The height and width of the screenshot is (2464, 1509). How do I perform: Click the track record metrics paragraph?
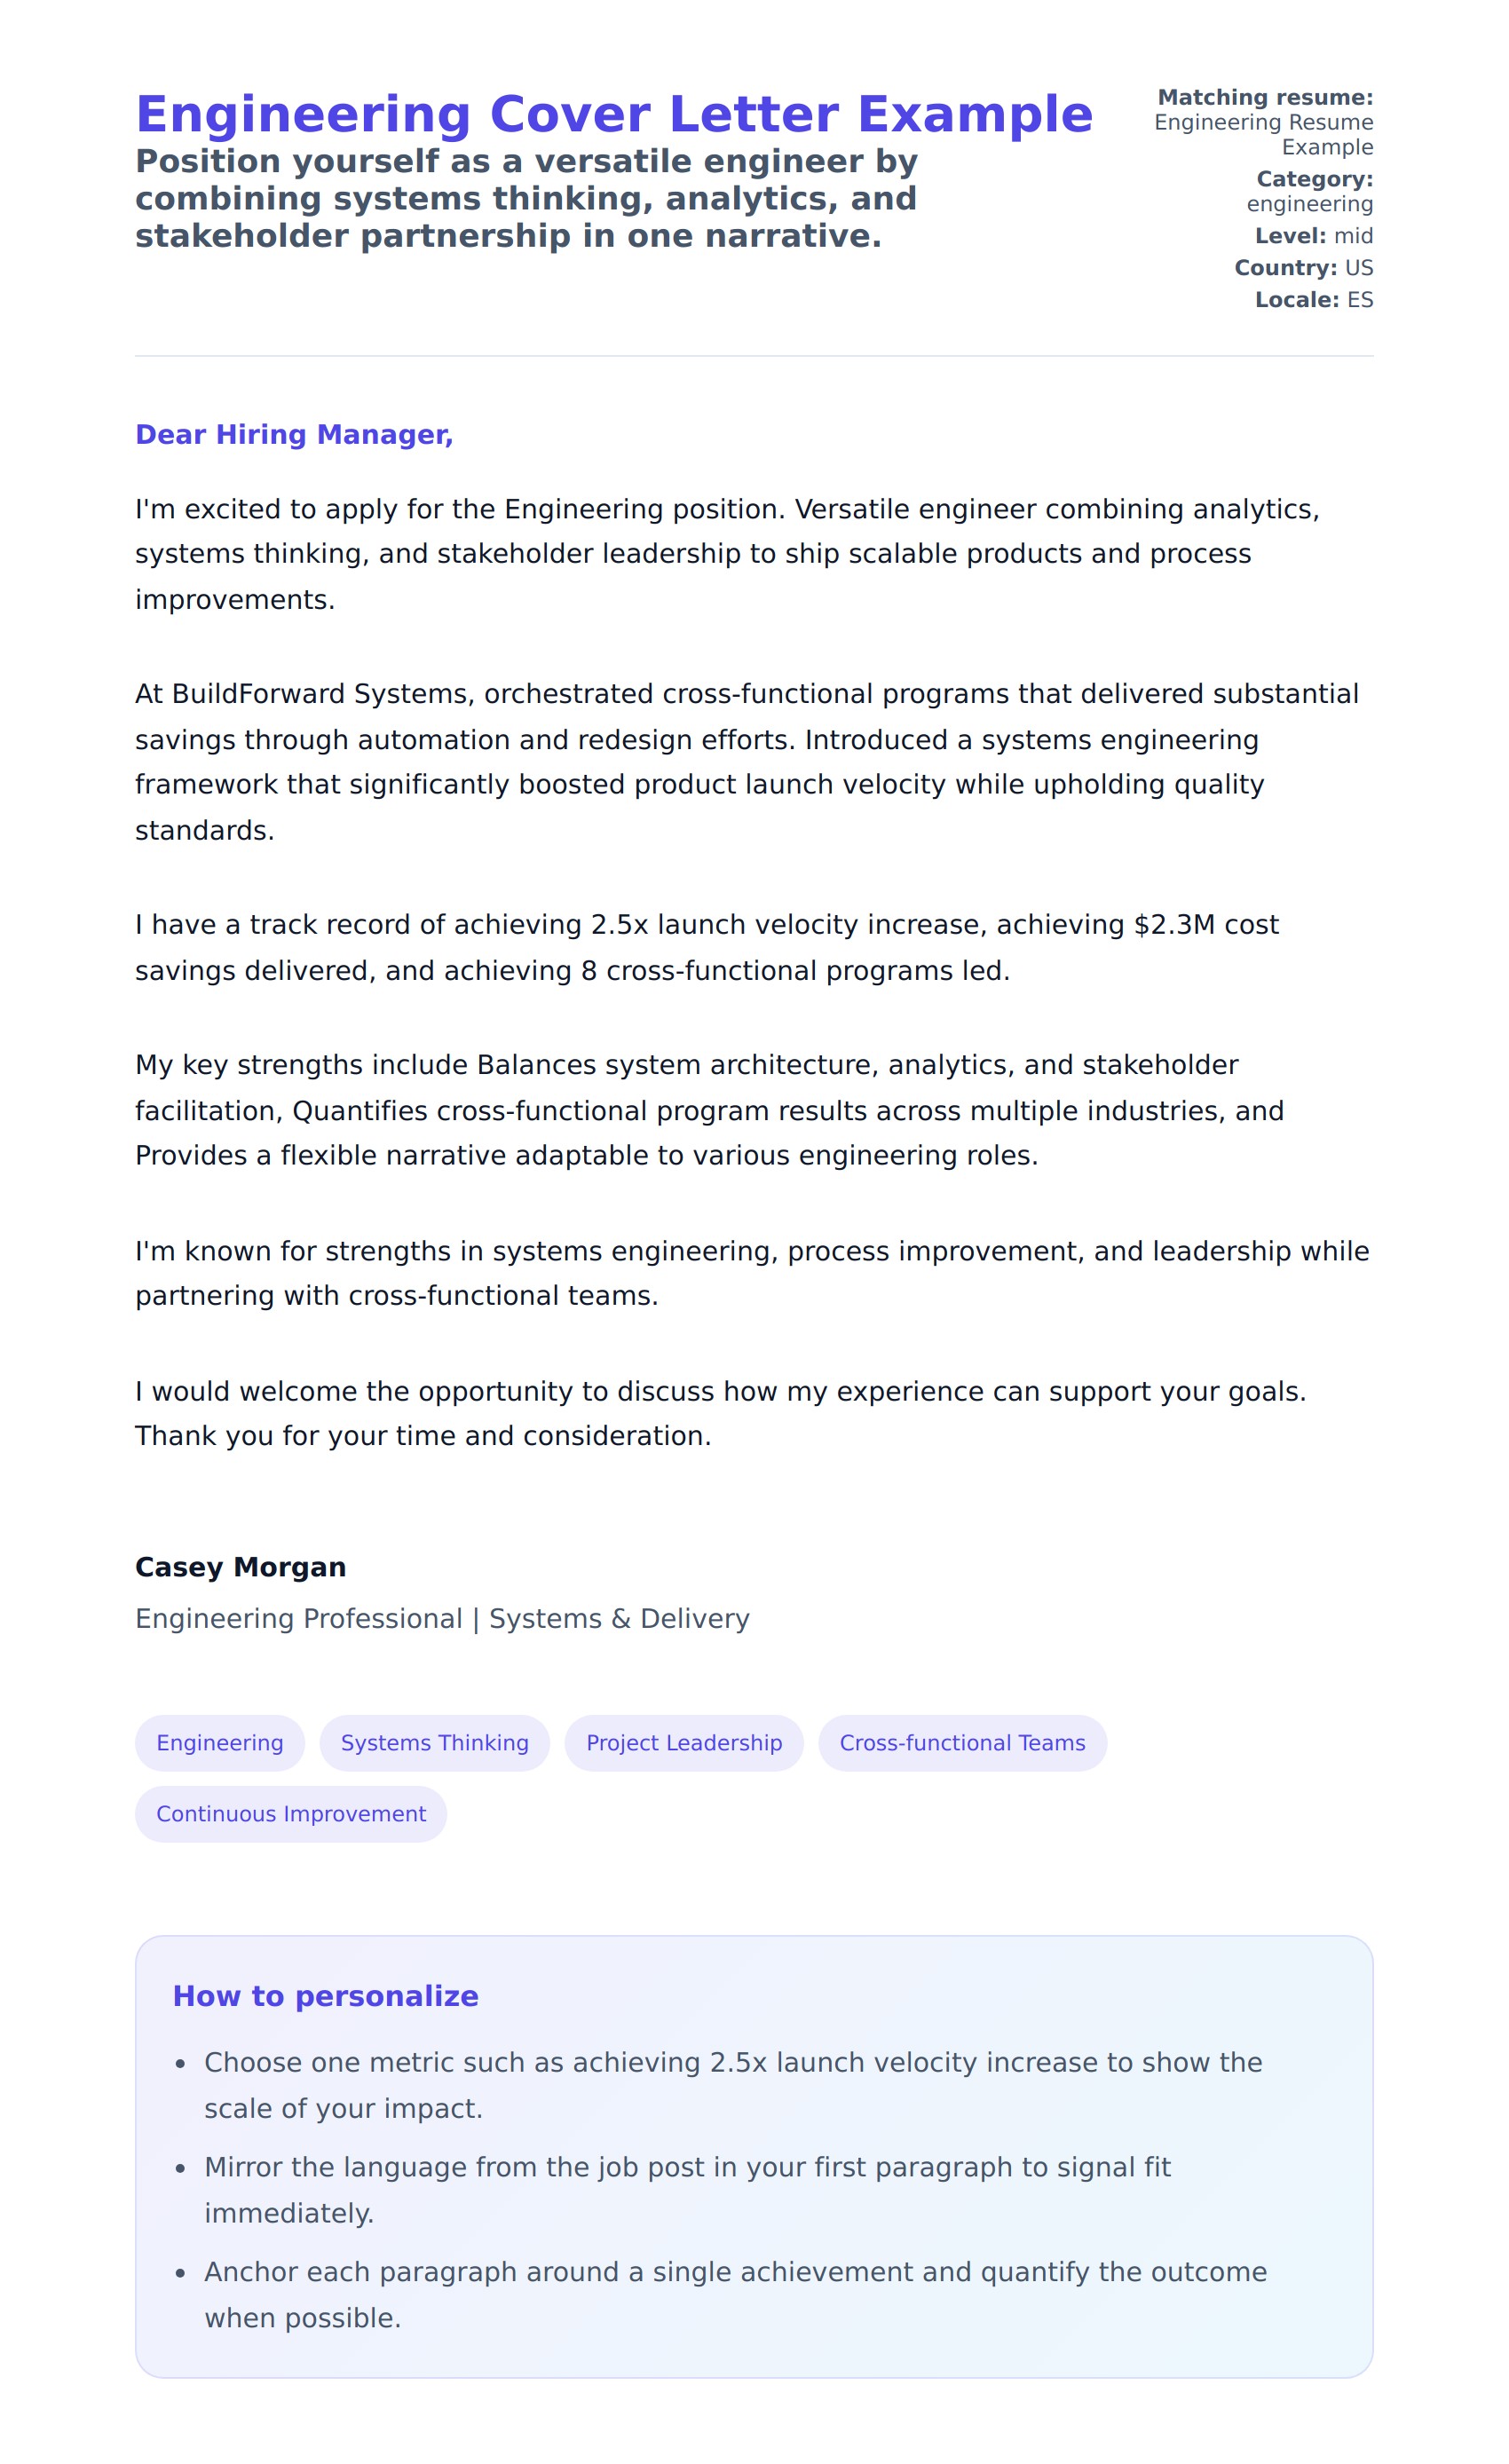point(706,947)
